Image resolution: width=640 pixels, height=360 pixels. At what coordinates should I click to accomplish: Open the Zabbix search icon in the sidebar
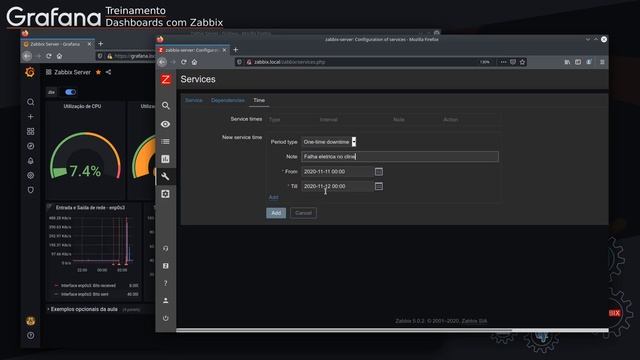pyautogui.click(x=165, y=106)
